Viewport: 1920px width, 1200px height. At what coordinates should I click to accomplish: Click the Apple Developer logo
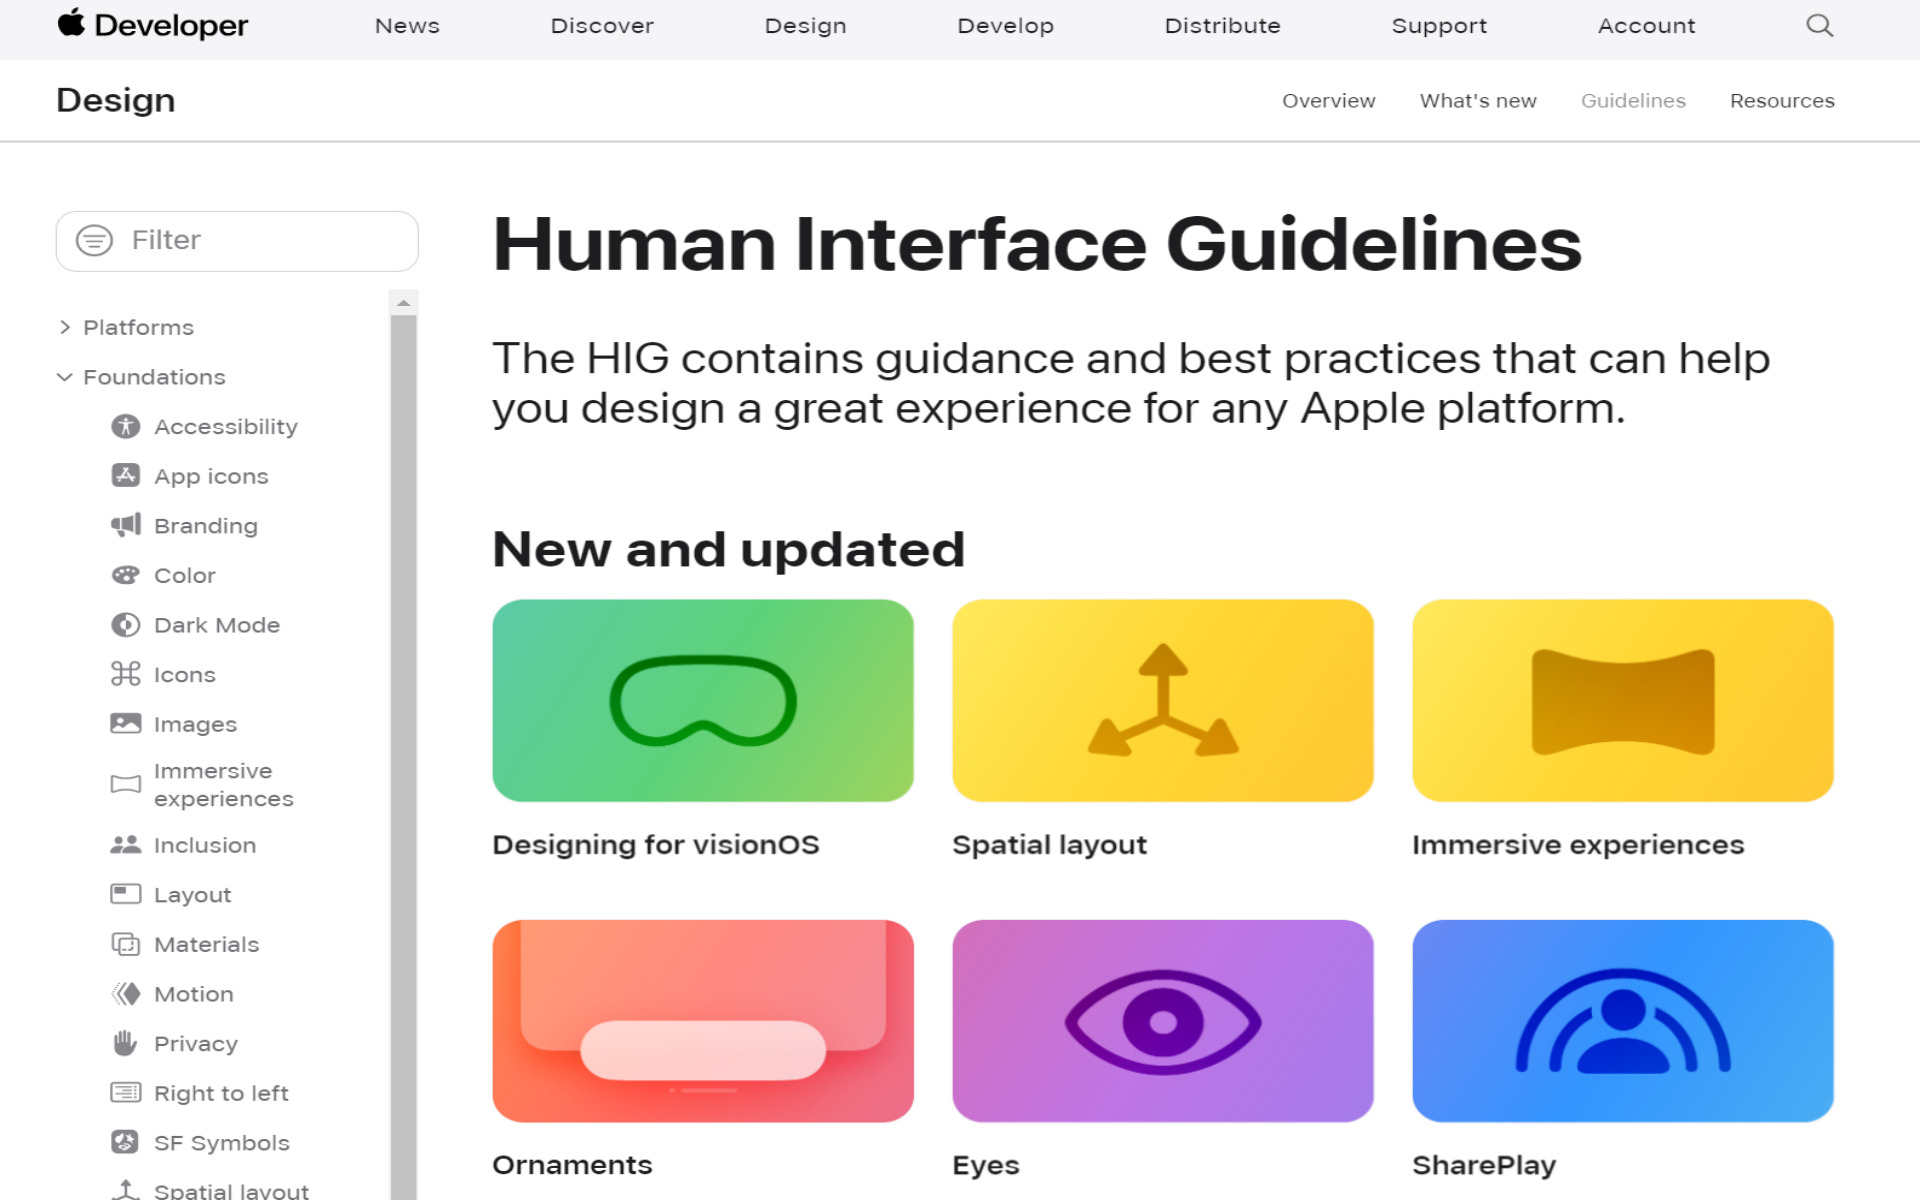coord(153,25)
